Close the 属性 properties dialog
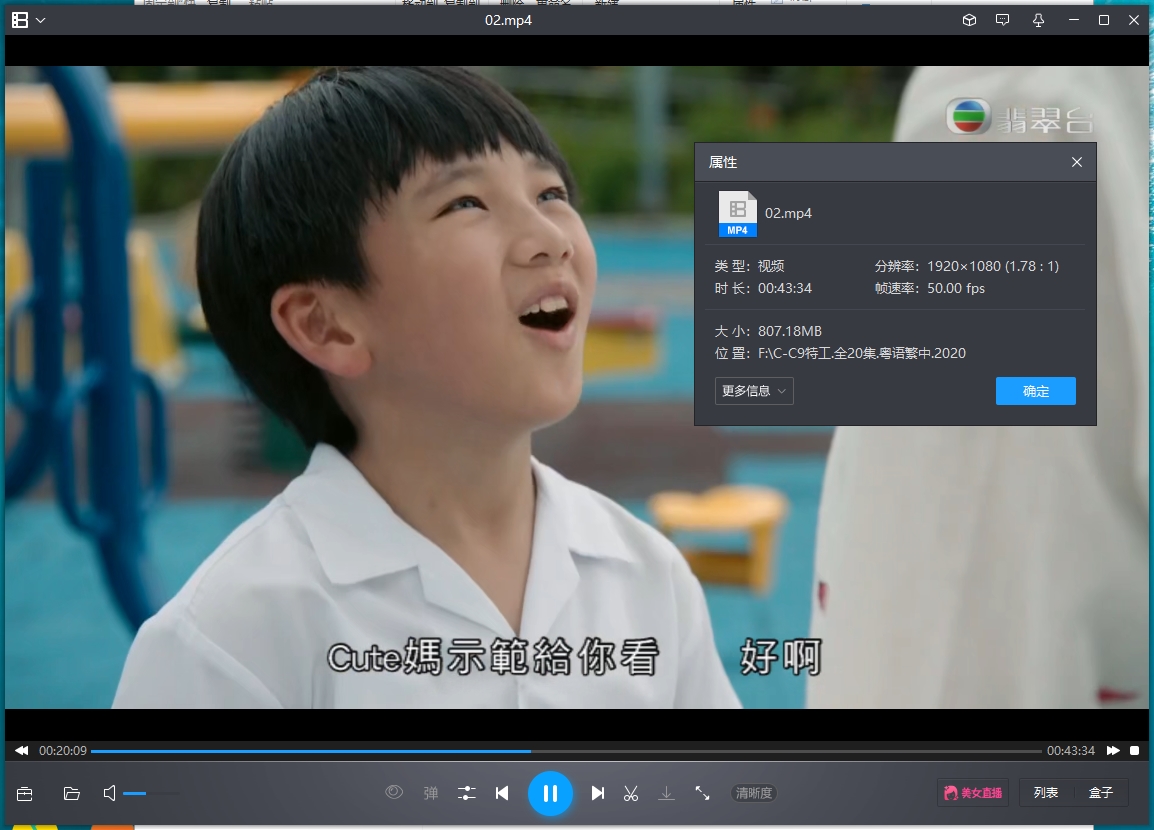This screenshot has height=830, width=1154. point(1077,162)
